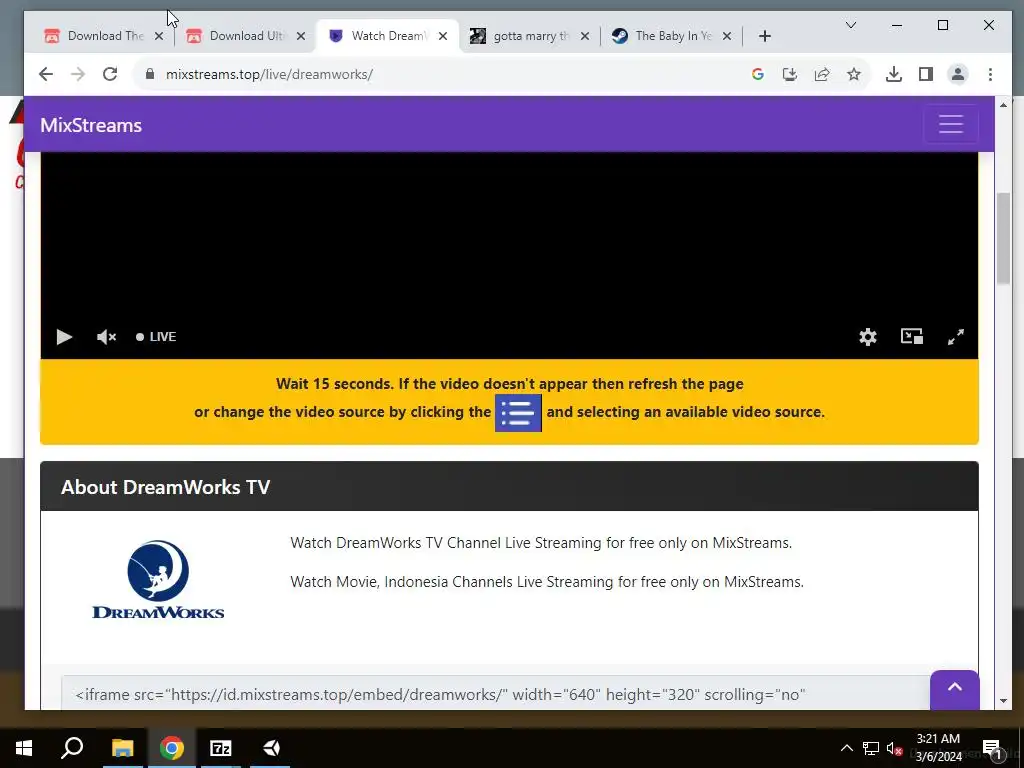Open Chrome profile avatar
The image size is (1024, 768).
pos(957,74)
